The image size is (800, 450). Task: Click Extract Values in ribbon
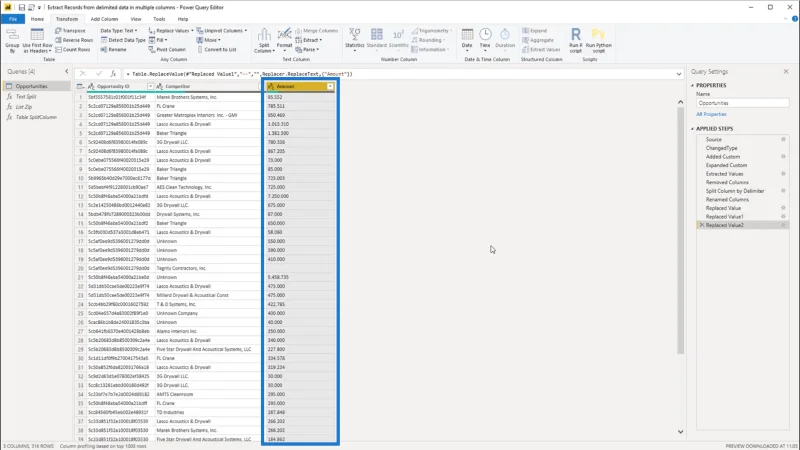tap(541, 49)
